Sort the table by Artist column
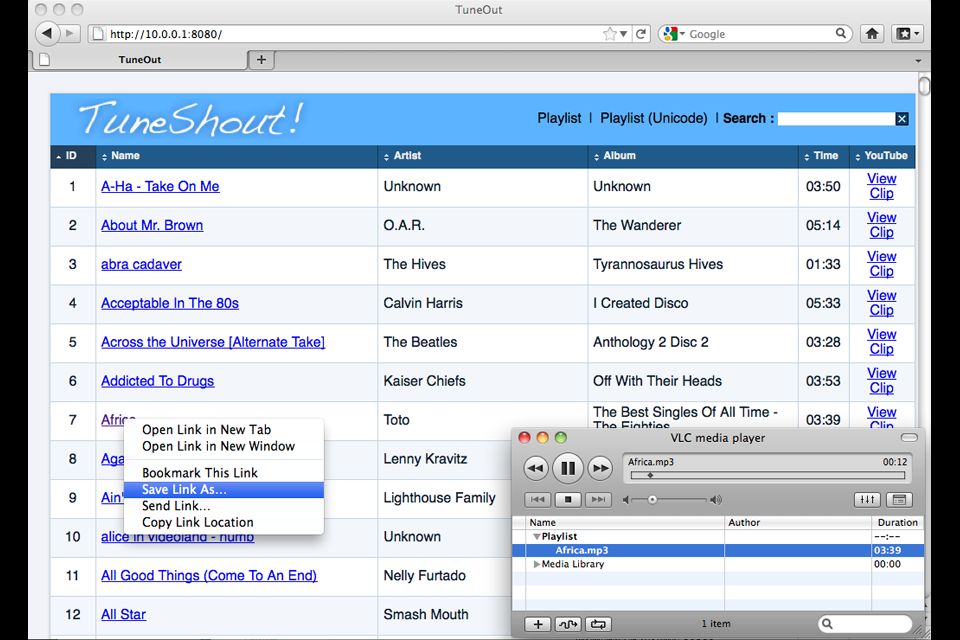The width and height of the screenshot is (960, 640). [x=482, y=156]
